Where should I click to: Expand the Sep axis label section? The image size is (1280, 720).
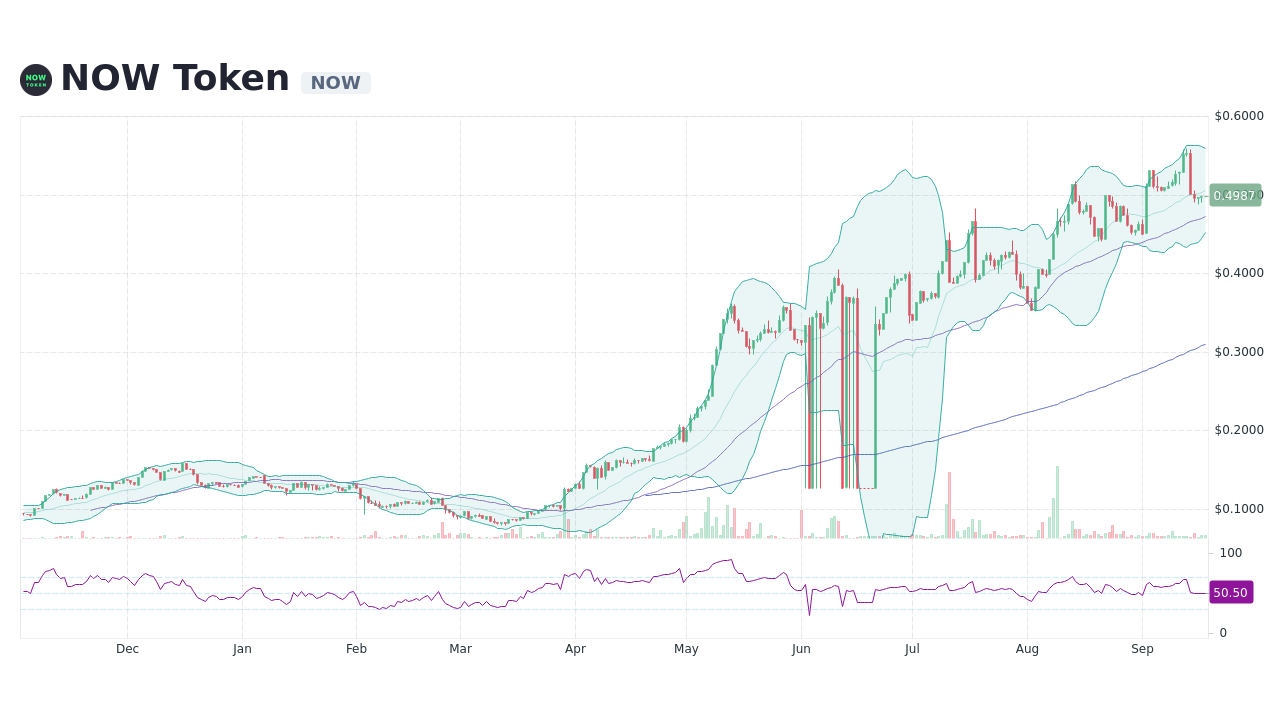(1142, 649)
